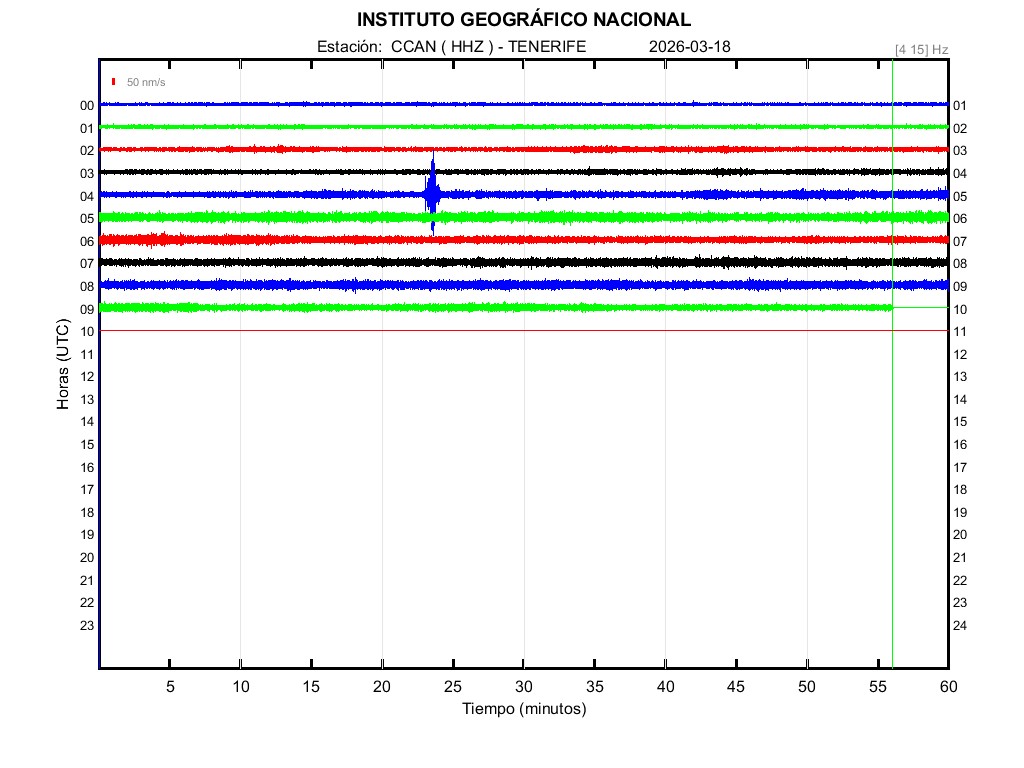Screen dimensions: 1024x768
Task: Select the seismic event spike on the 04 trace
Action: tap(432, 193)
